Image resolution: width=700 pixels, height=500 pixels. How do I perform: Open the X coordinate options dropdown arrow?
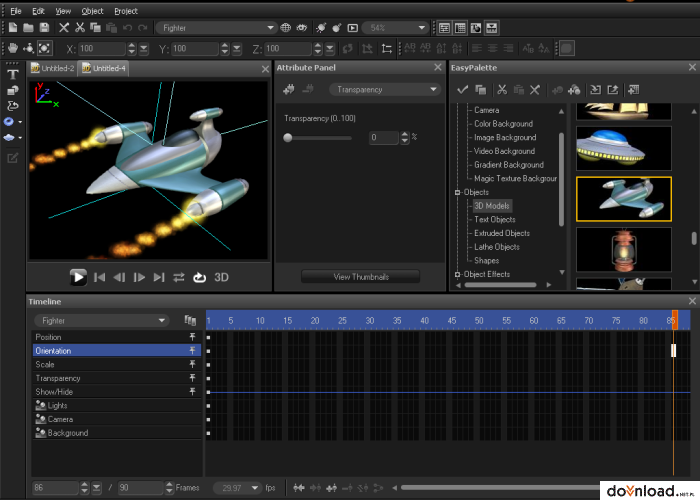pos(143,48)
